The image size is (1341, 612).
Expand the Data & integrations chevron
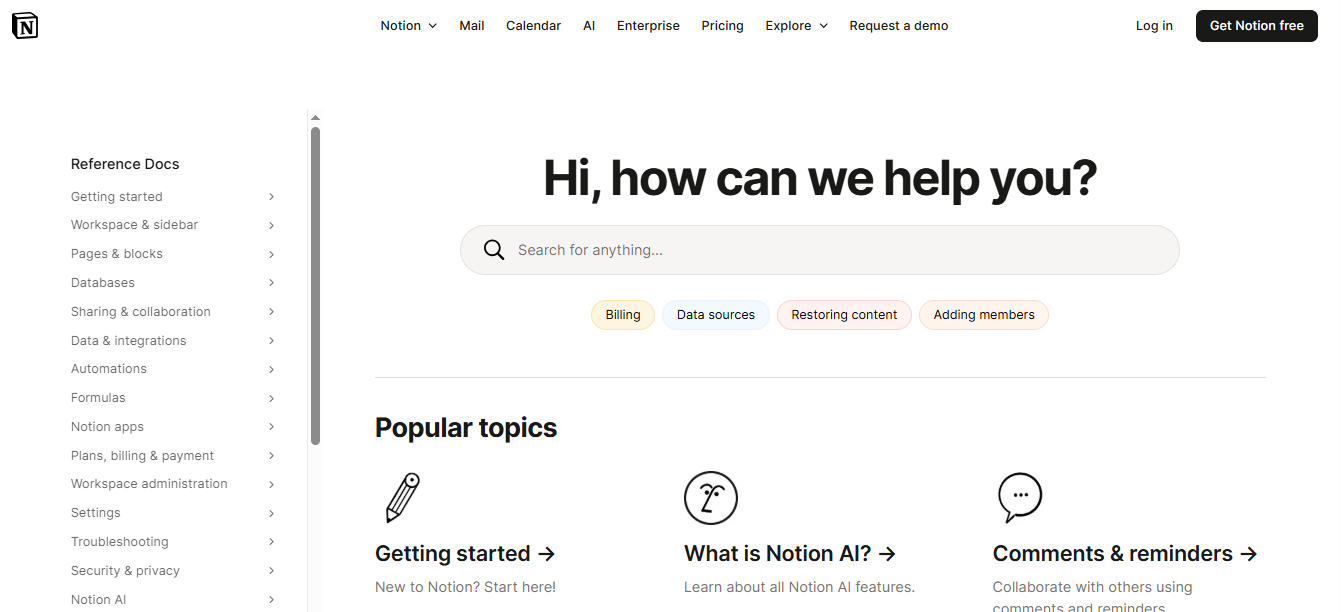[271, 341]
